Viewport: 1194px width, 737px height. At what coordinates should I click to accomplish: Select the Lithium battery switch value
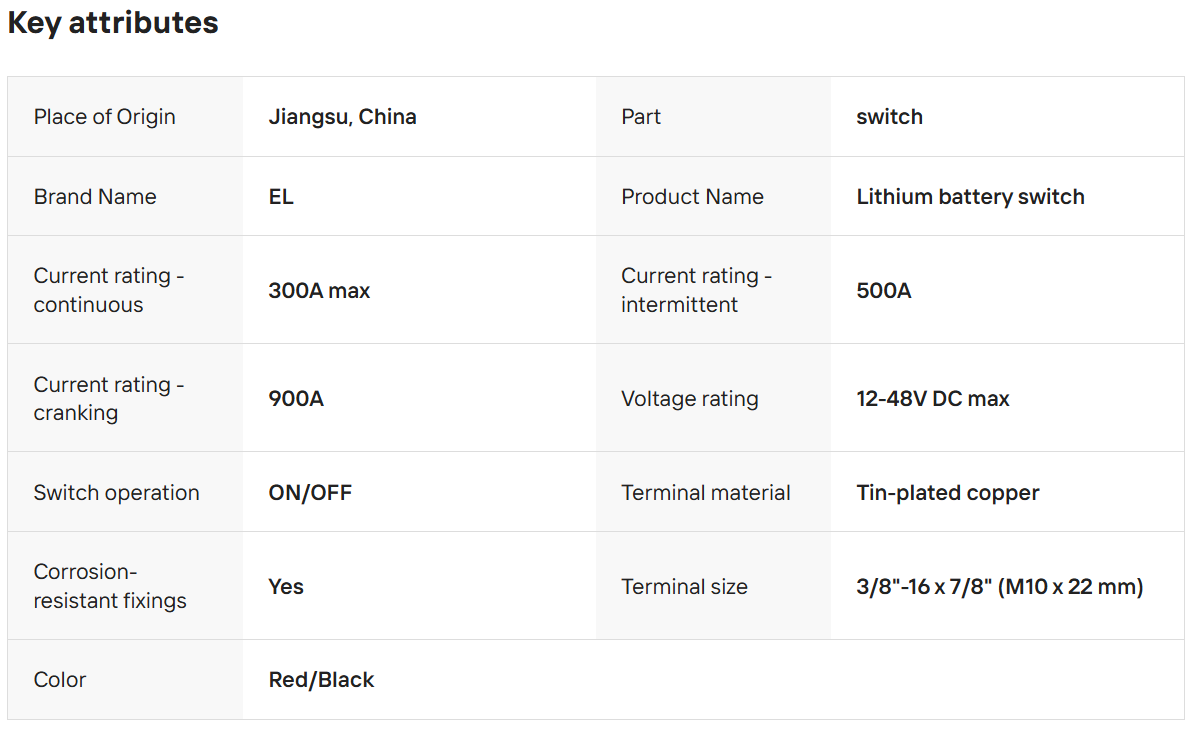pyautogui.click(x=970, y=197)
